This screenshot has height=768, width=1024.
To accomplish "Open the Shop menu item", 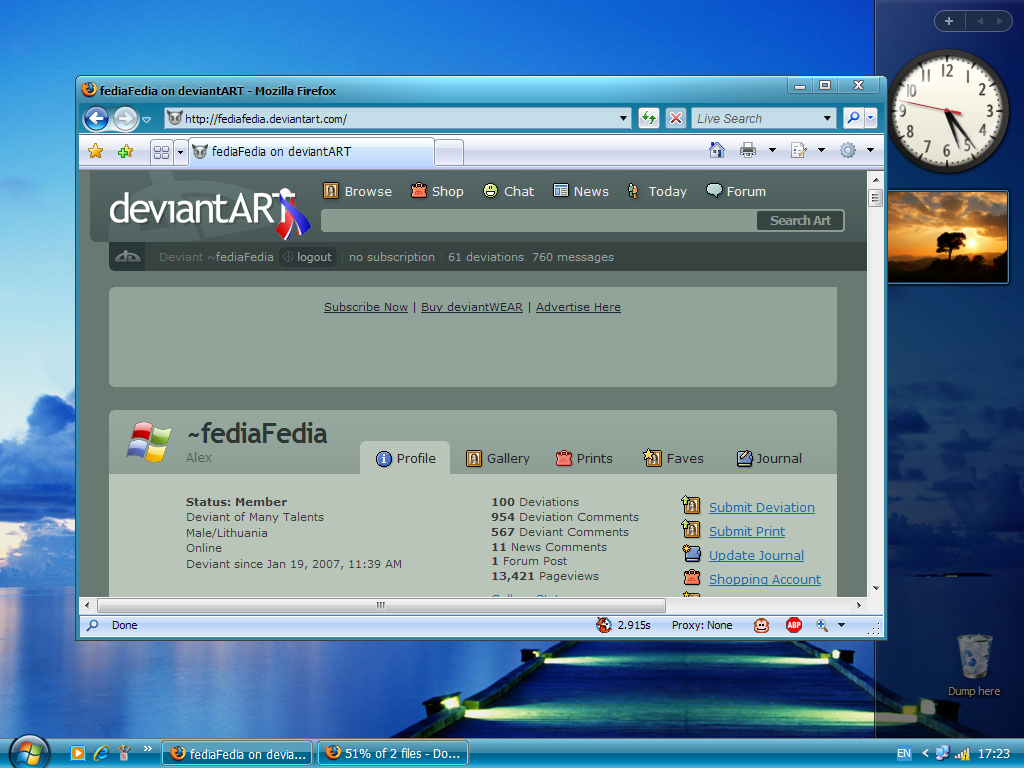I will click(x=437, y=191).
